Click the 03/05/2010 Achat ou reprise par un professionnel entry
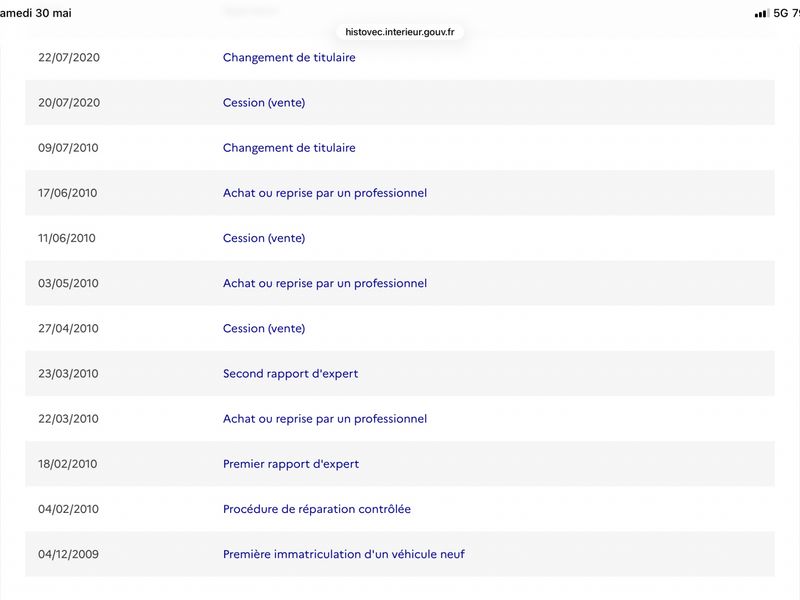Image resolution: width=800 pixels, height=600 pixels. (399, 283)
